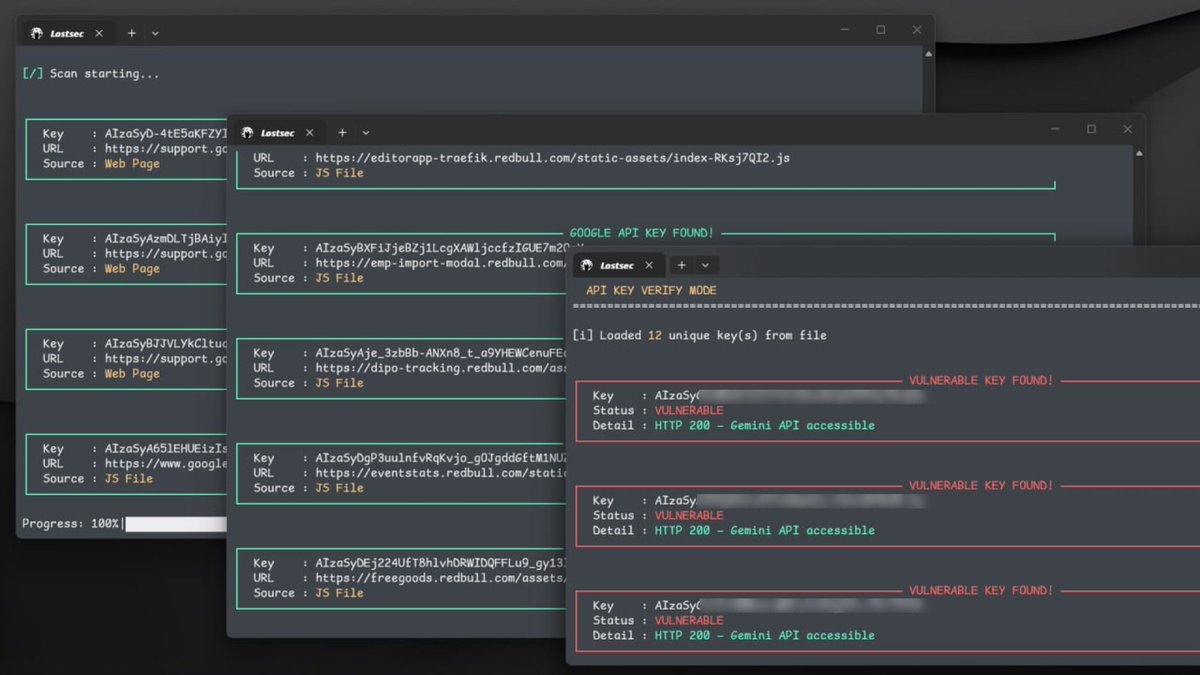Expand the profile dropdown in the back window
Image resolution: width=1200 pixels, height=675 pixels.
[x=155, y=33]
